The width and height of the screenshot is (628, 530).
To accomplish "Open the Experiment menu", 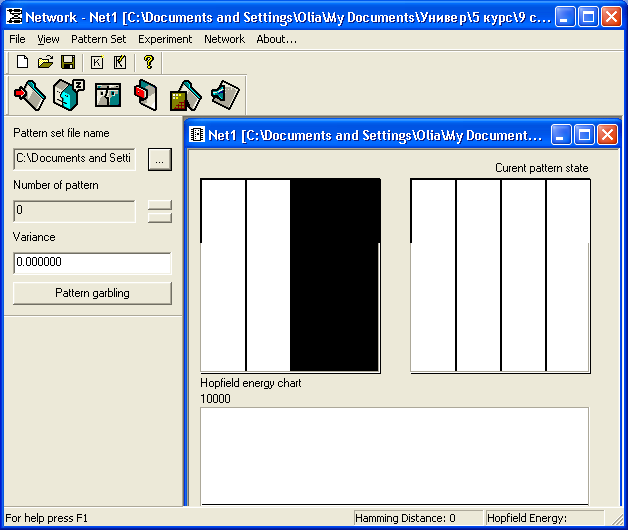I will (x=165, y=39).
